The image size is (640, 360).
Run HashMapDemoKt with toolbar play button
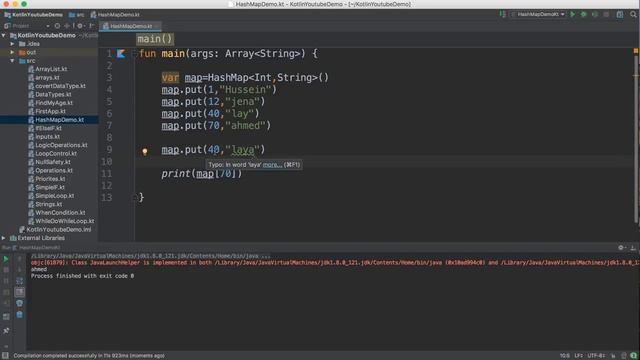573,14
